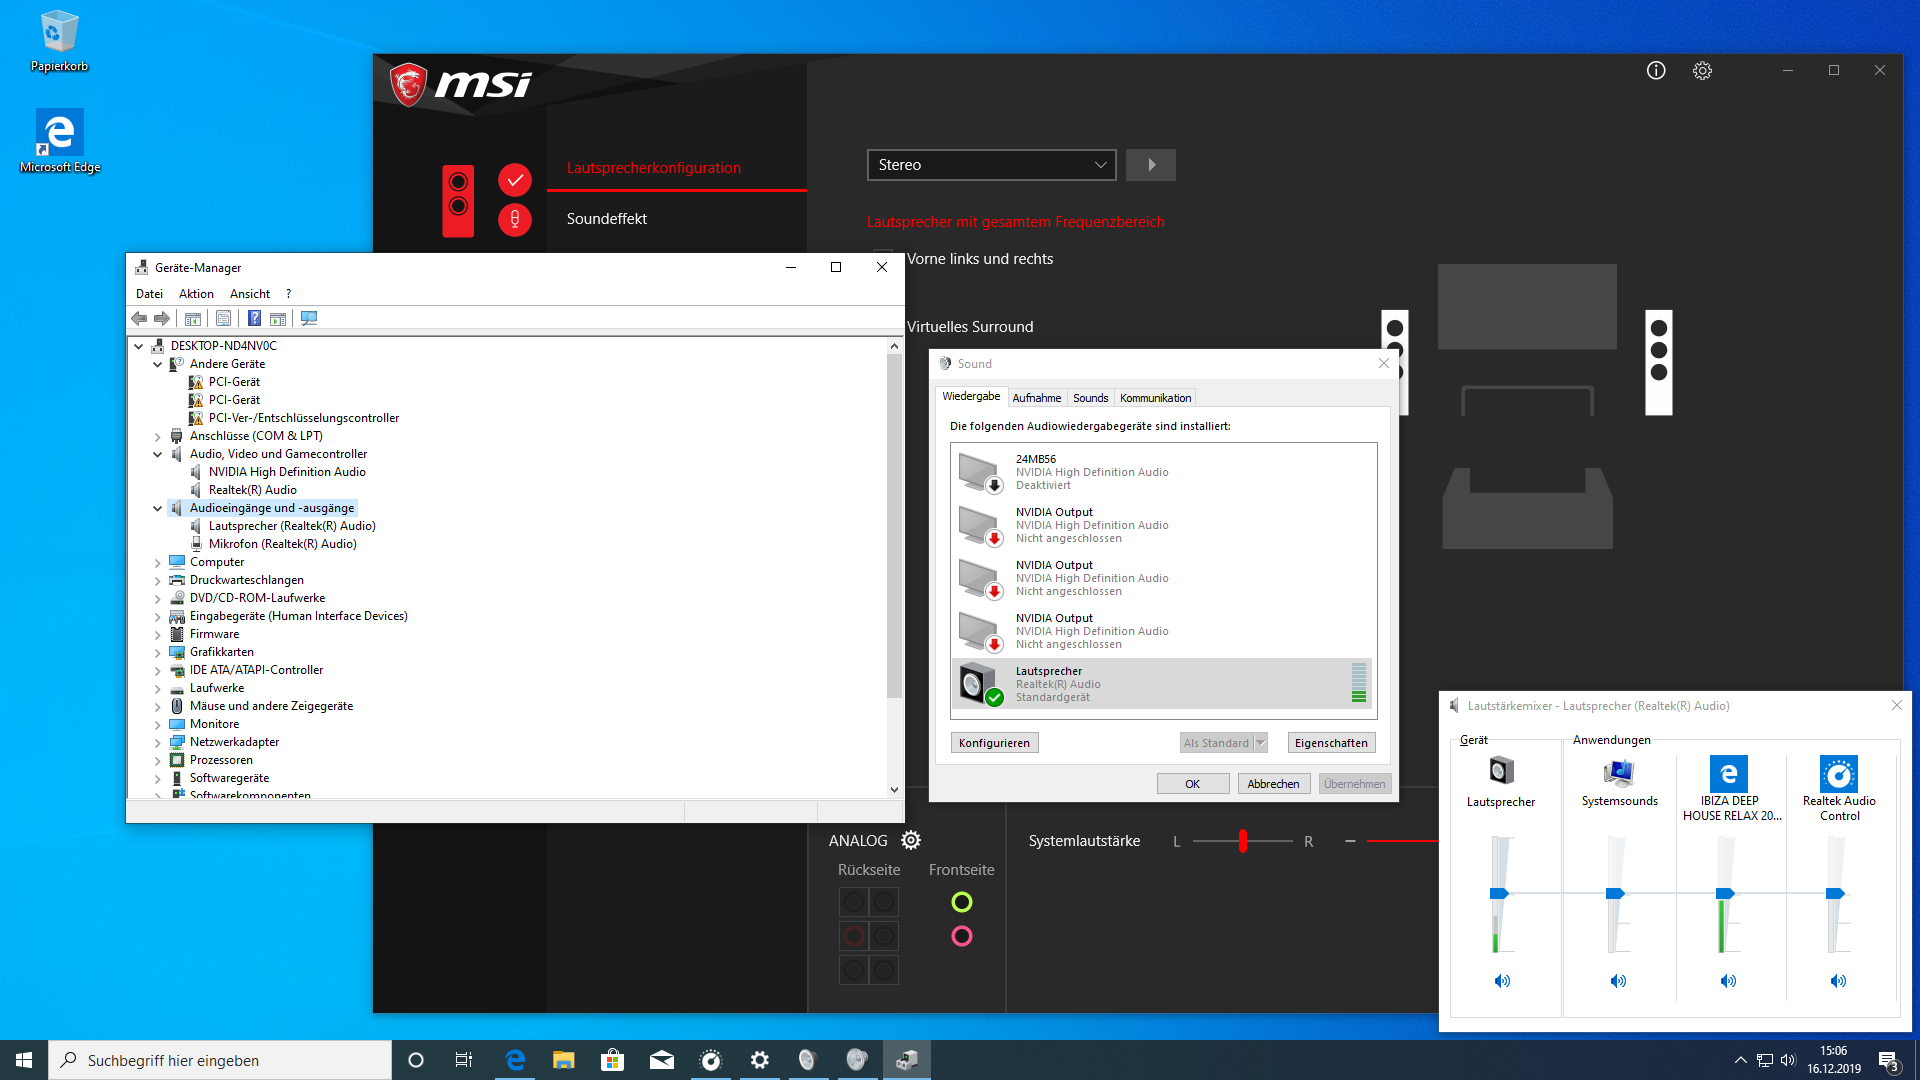Click the L/R balance slider handle
The width and height of the screenshot is (1920, 1080).
[x=1243, y=841]
